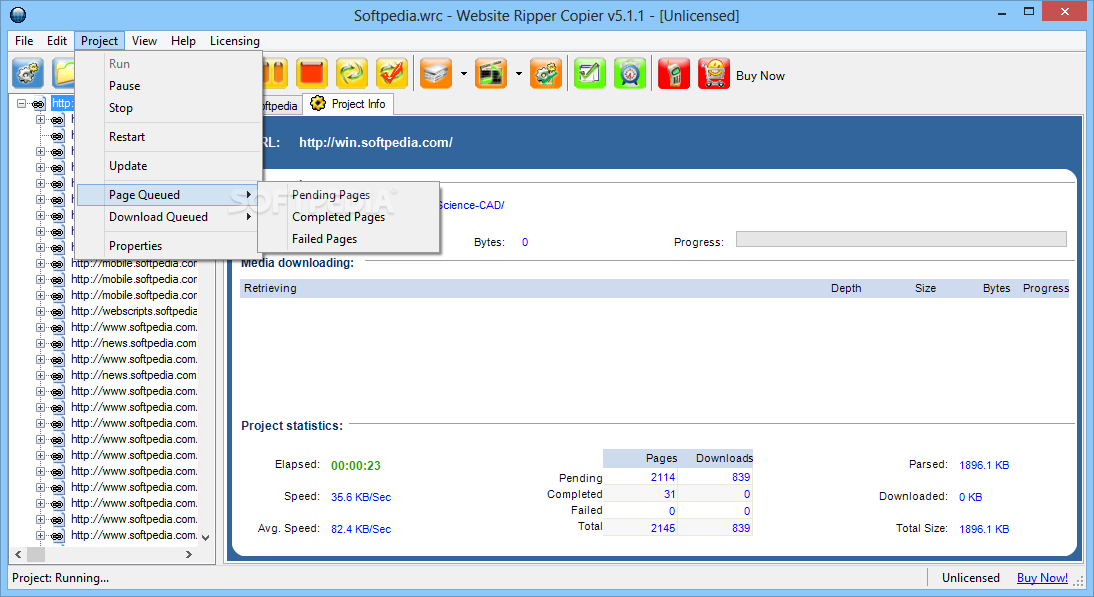1094x597 pixels.
Task: Click the root link icon in the tree
Action: [x=38, y=104]
